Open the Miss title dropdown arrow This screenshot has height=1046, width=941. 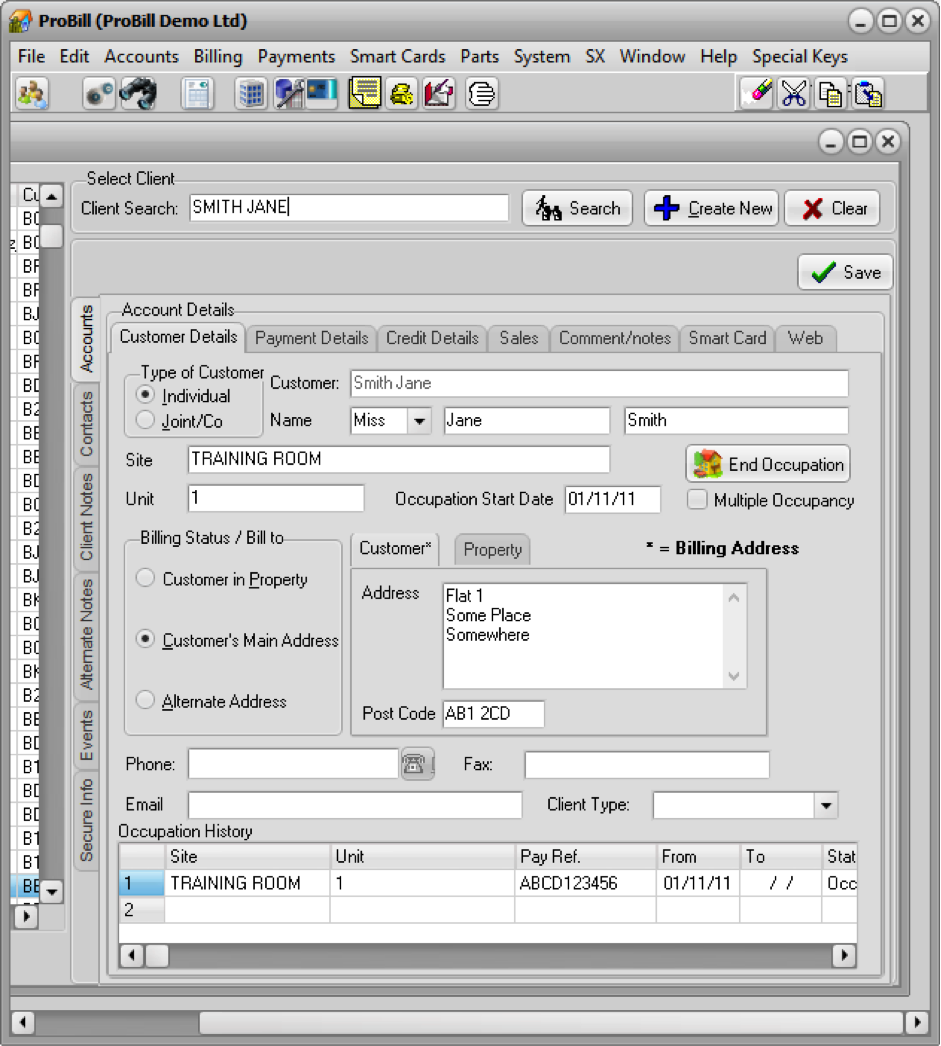tap(419, 421)
